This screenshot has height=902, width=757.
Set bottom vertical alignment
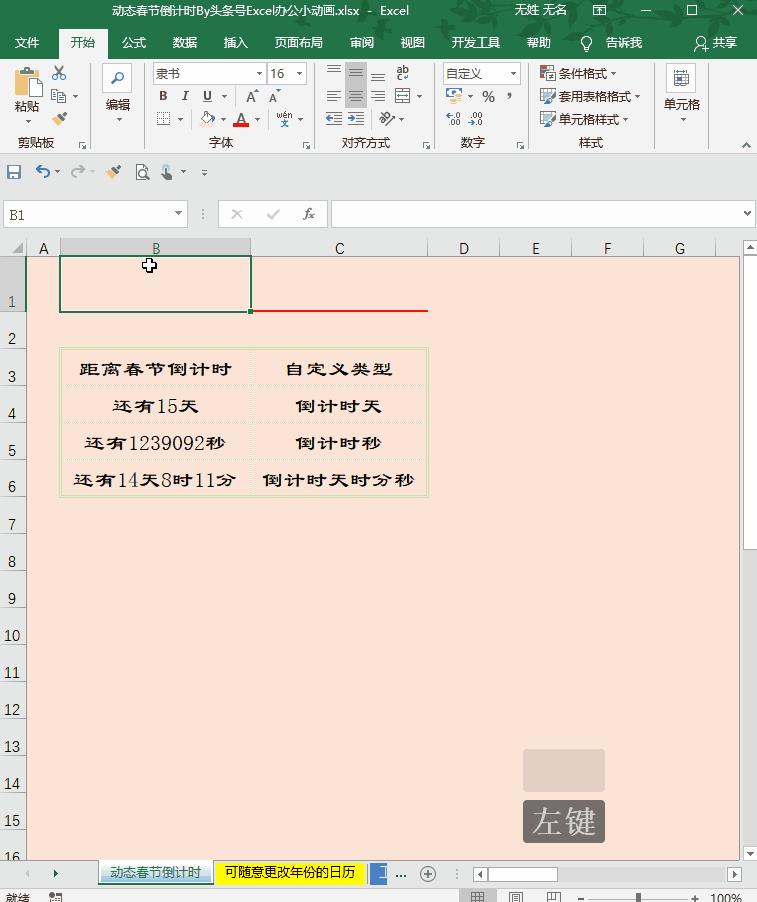pos(378,75)
